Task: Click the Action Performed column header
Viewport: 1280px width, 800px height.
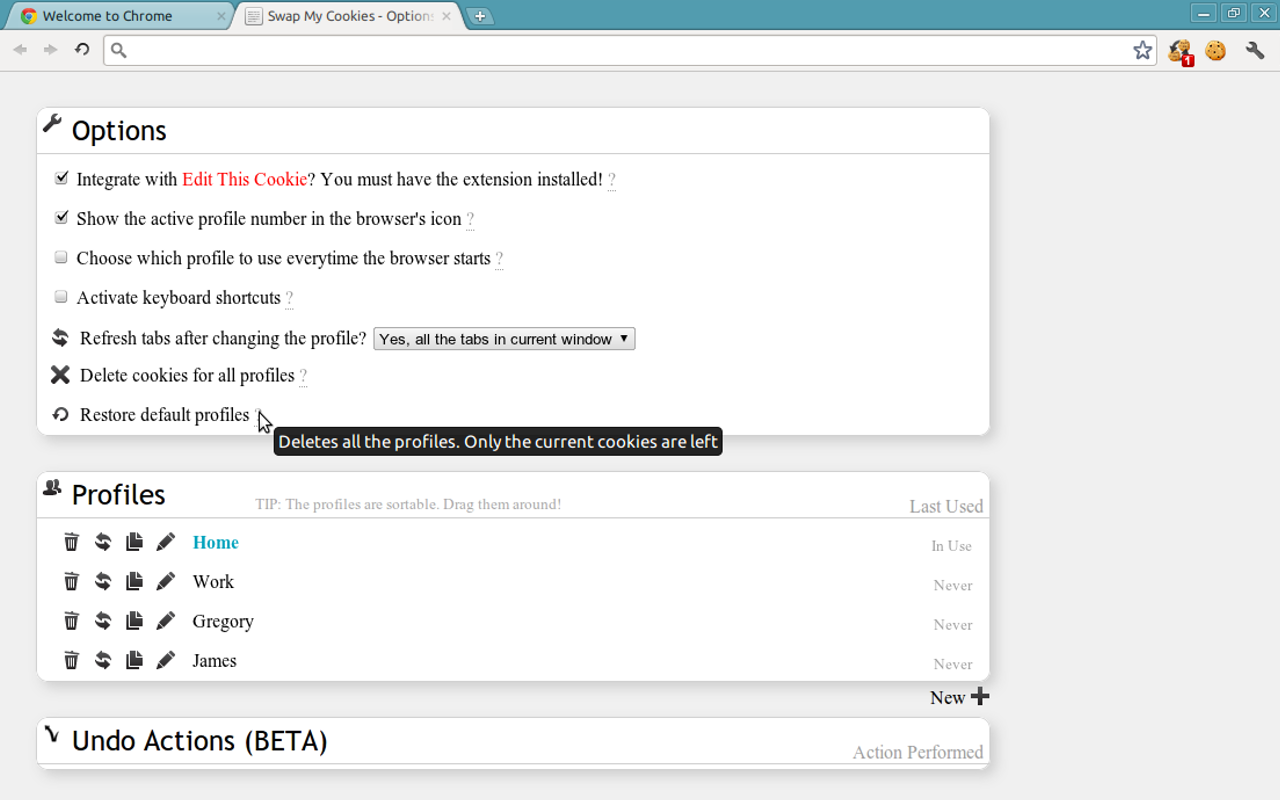Action: pyautogui.click(x=918, y=752)
